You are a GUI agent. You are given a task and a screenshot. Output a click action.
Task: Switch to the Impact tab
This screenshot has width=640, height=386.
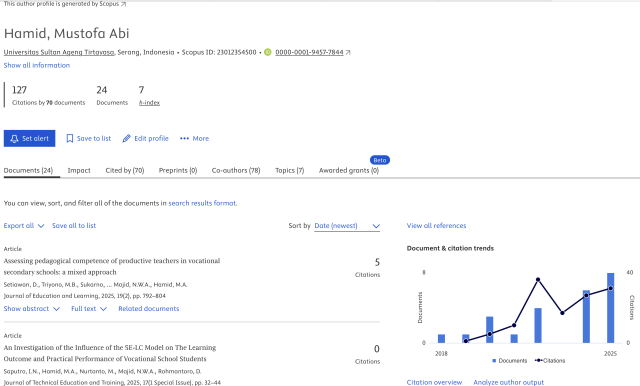point(79,171)
